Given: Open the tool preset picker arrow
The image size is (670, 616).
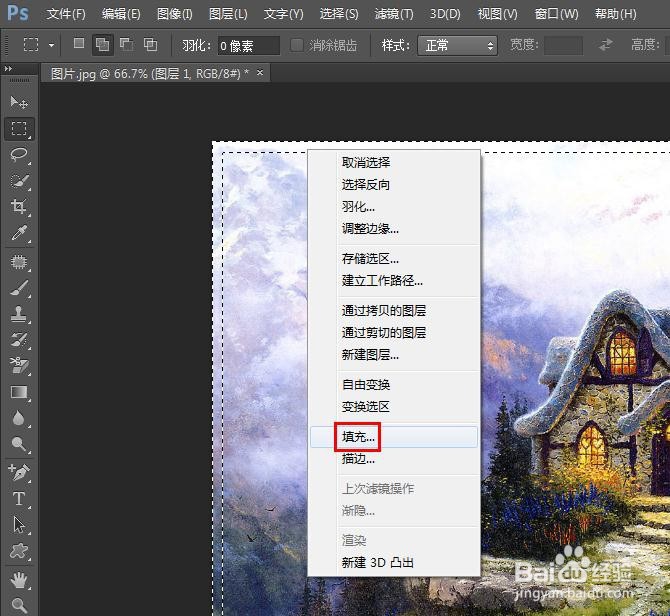Looking at the screenshot, I should (51, 45).
